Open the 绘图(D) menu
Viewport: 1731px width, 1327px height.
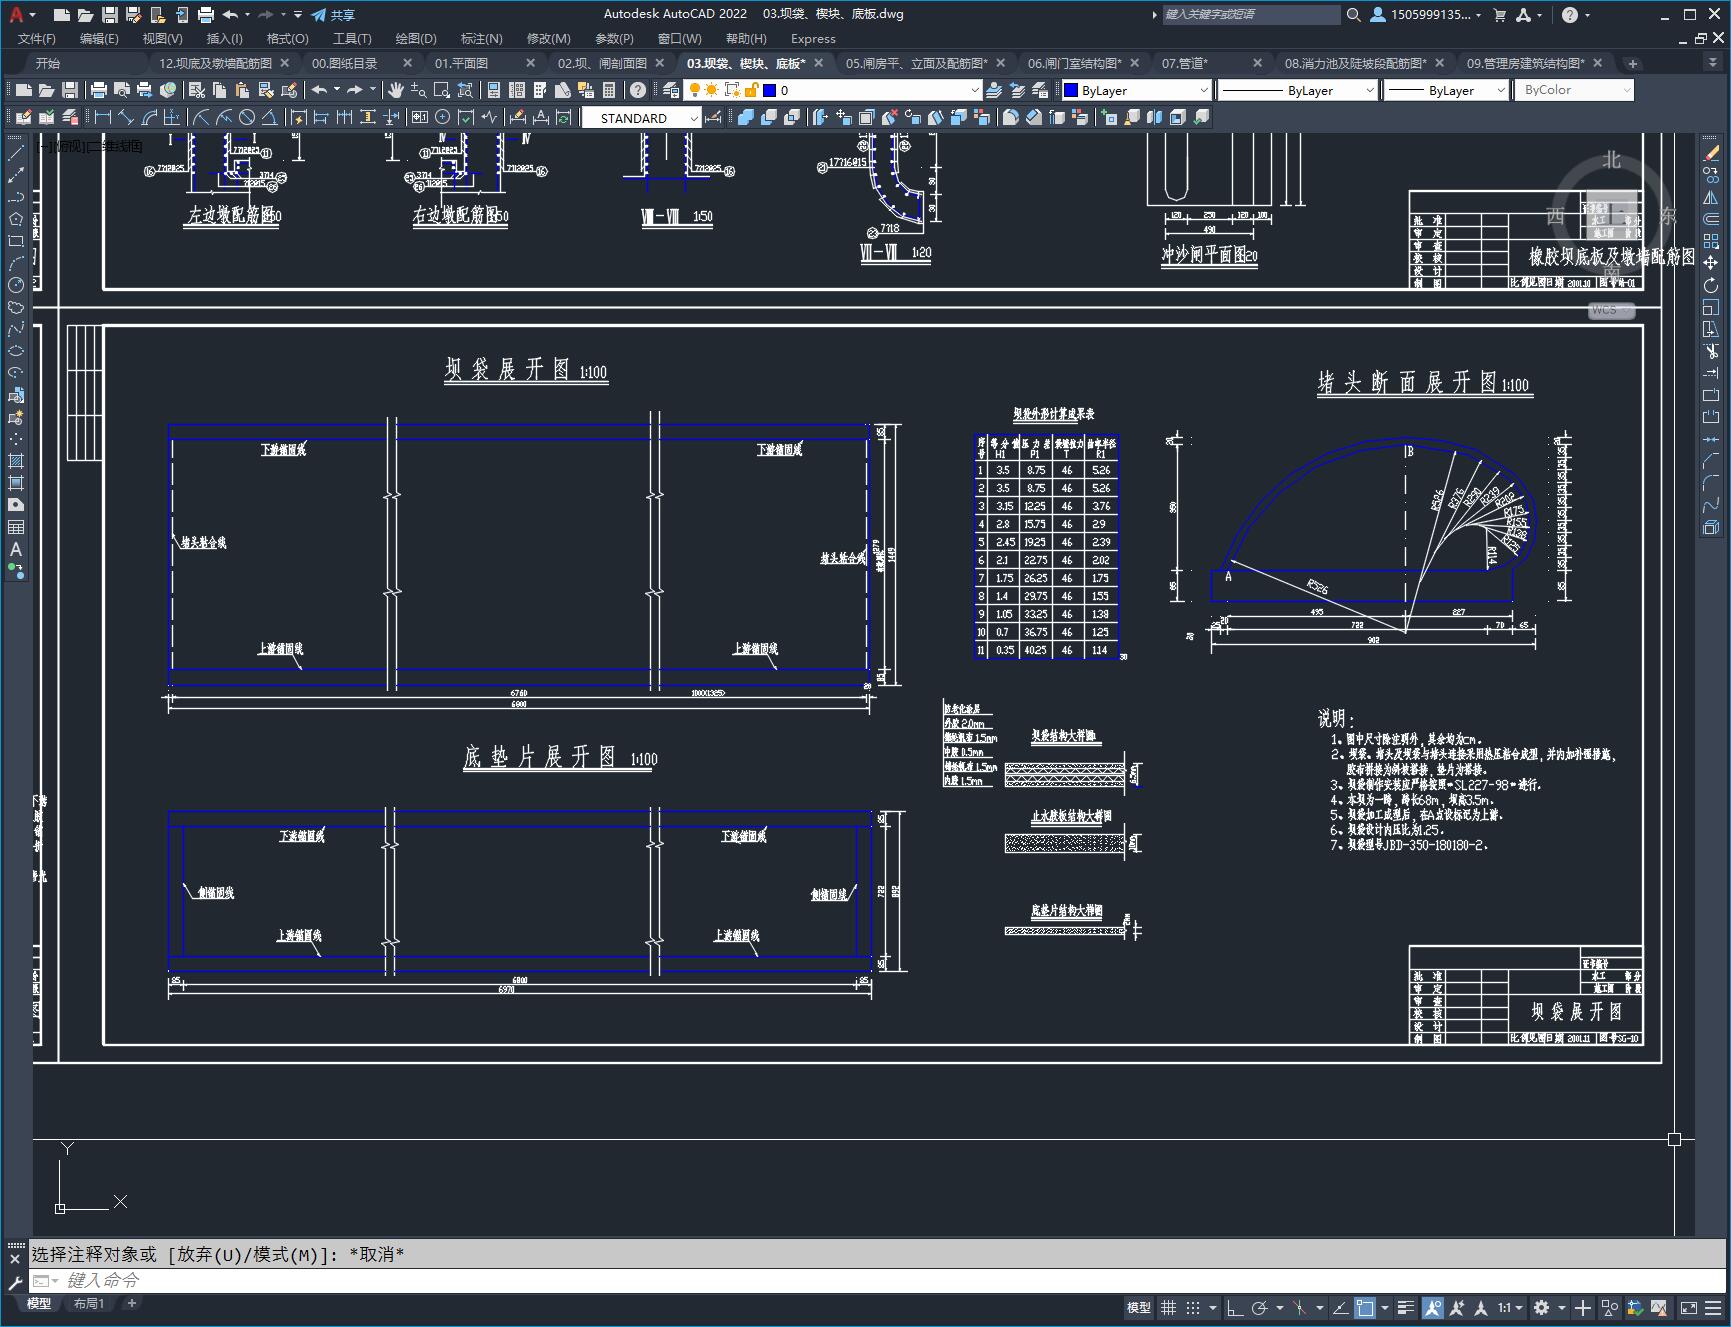tap(416, 38)
